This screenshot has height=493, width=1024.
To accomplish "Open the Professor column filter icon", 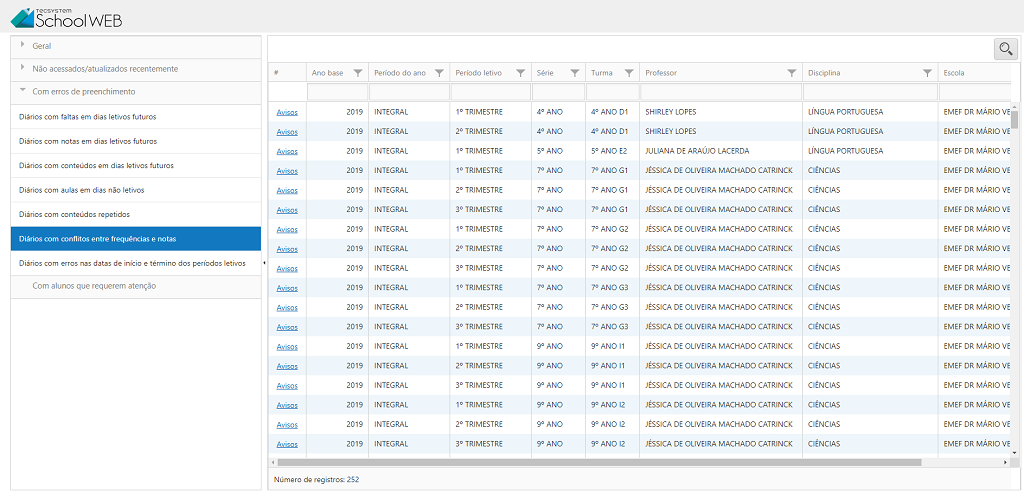I will pos(792,73).
